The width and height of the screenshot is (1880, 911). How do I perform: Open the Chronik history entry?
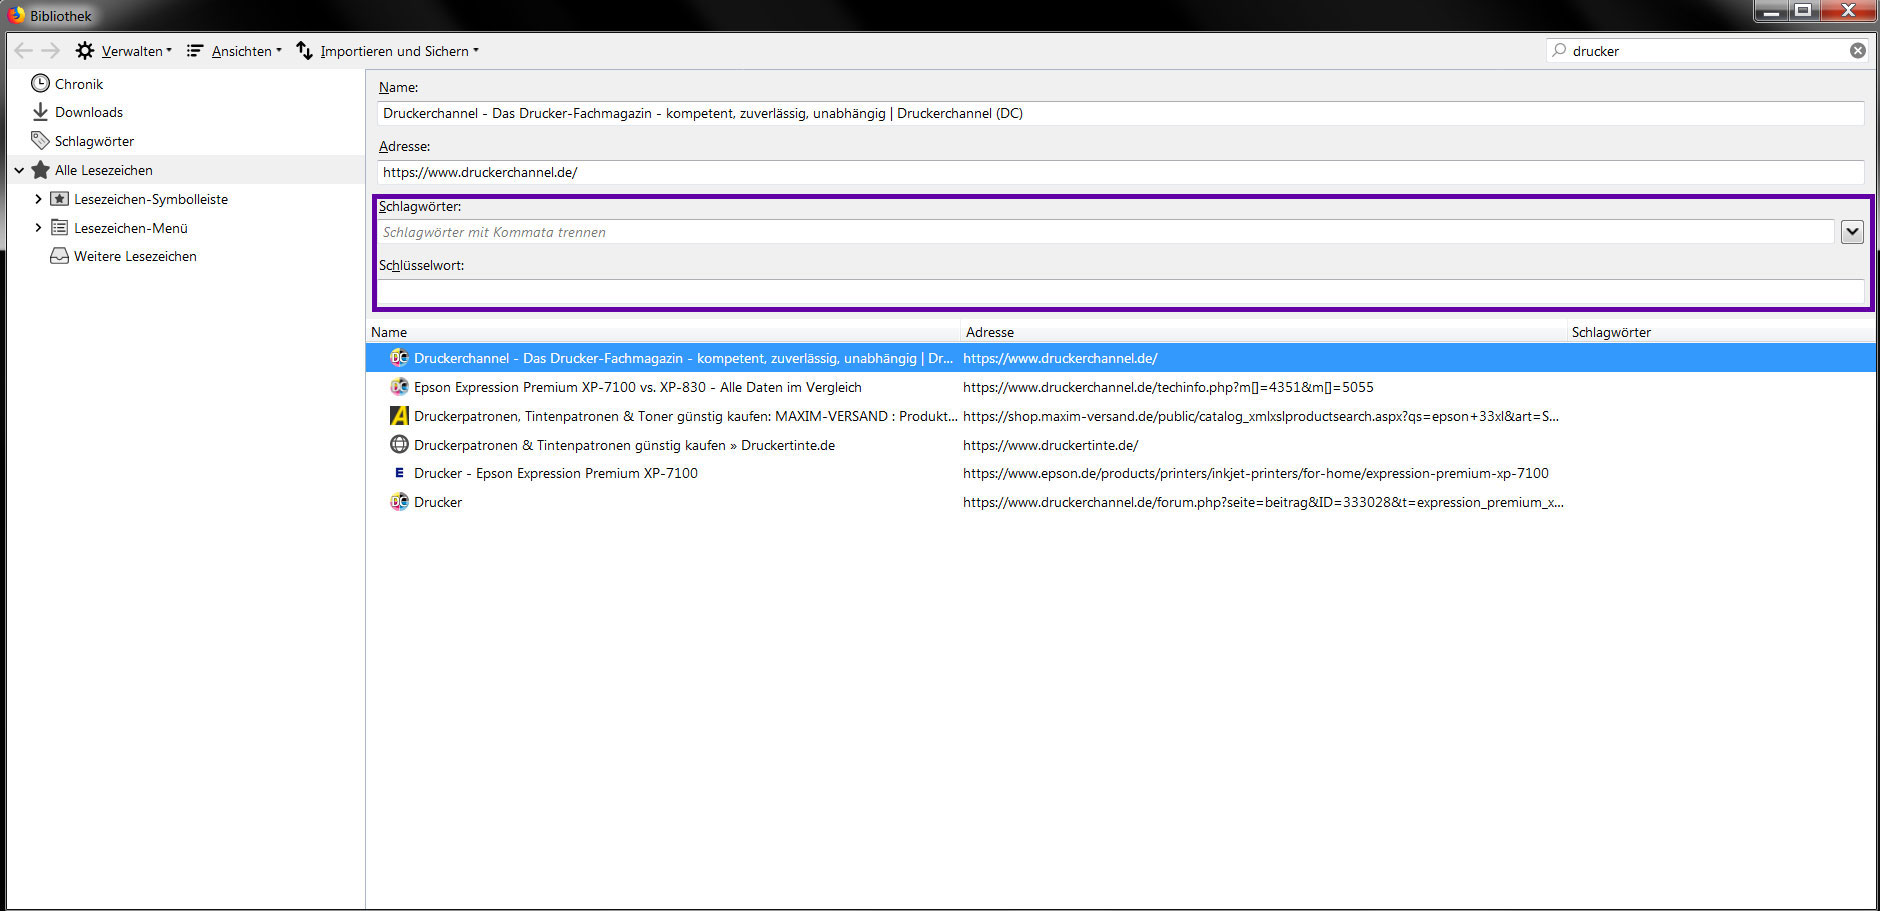(78, 84)
